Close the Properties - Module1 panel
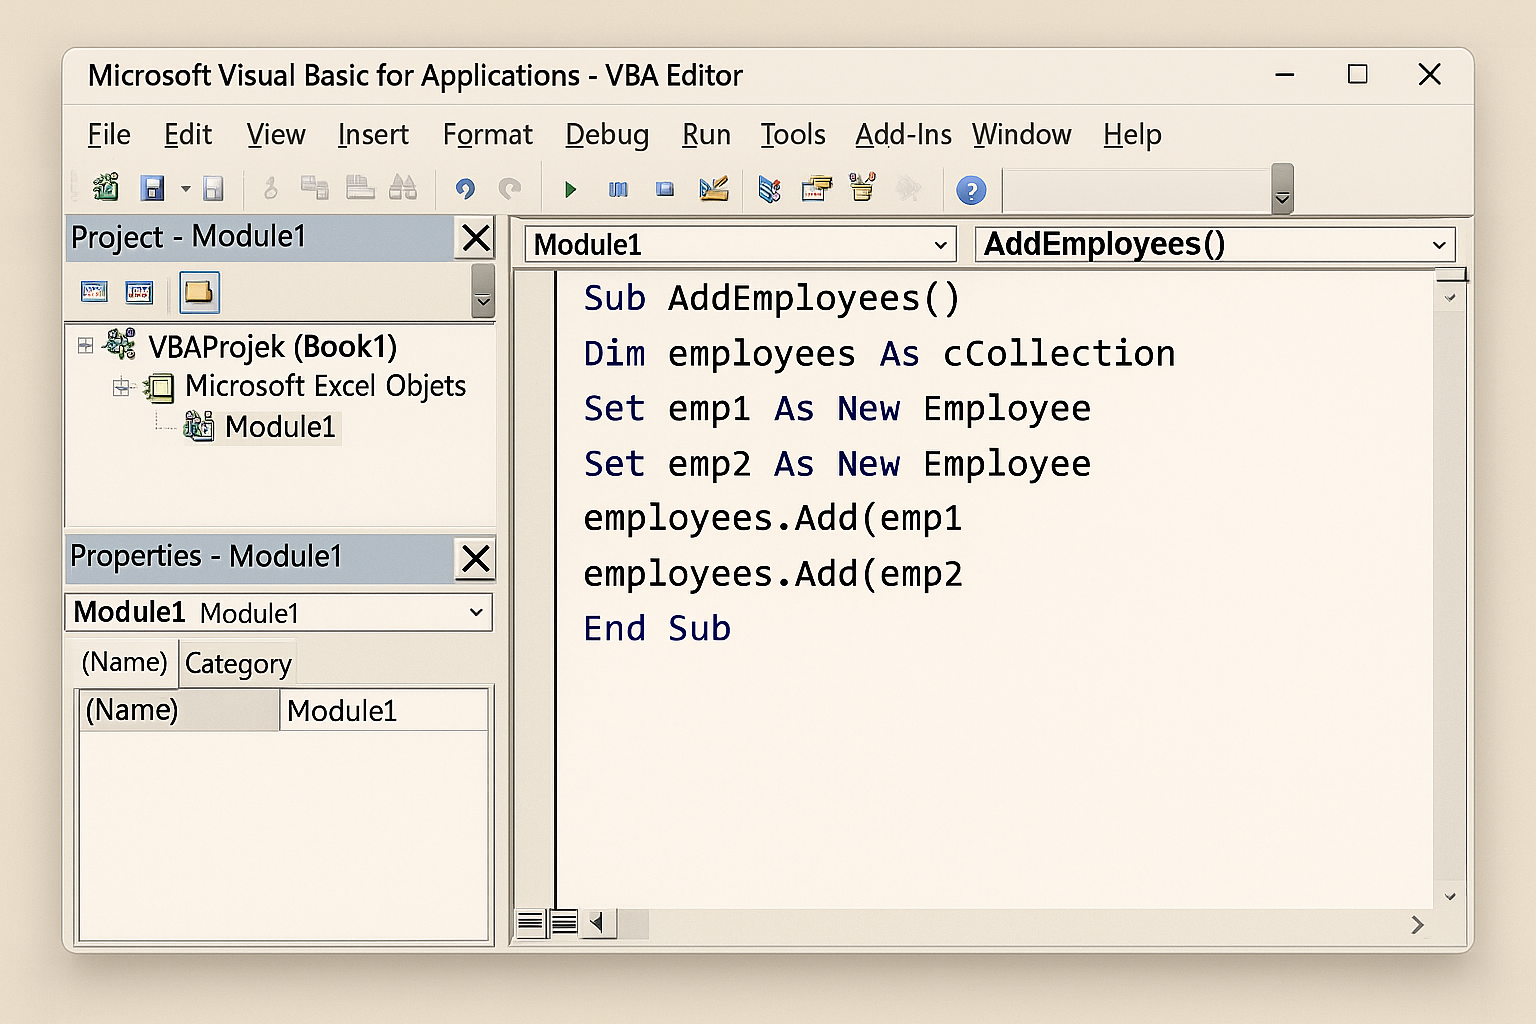 (476, 559)
